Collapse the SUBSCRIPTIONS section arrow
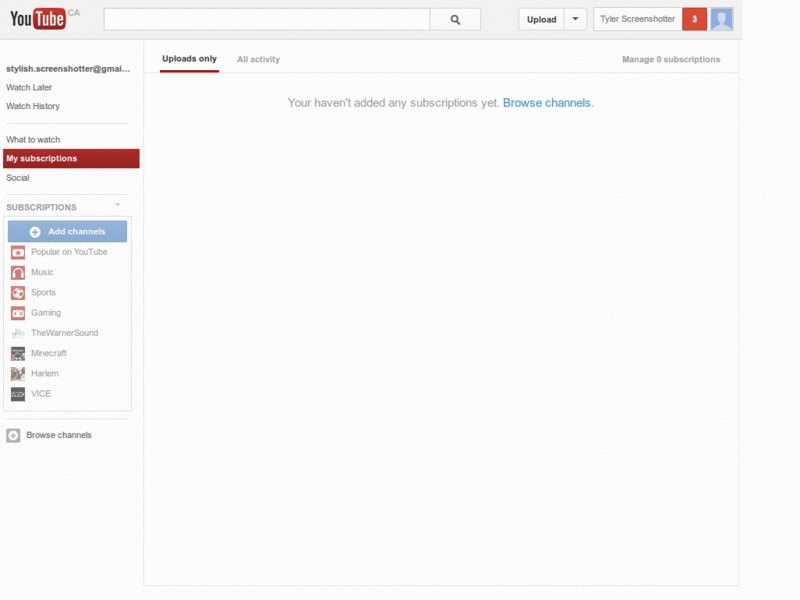This screenshot has height=600, width=800. pyautogui.click(x=117, y=204)
